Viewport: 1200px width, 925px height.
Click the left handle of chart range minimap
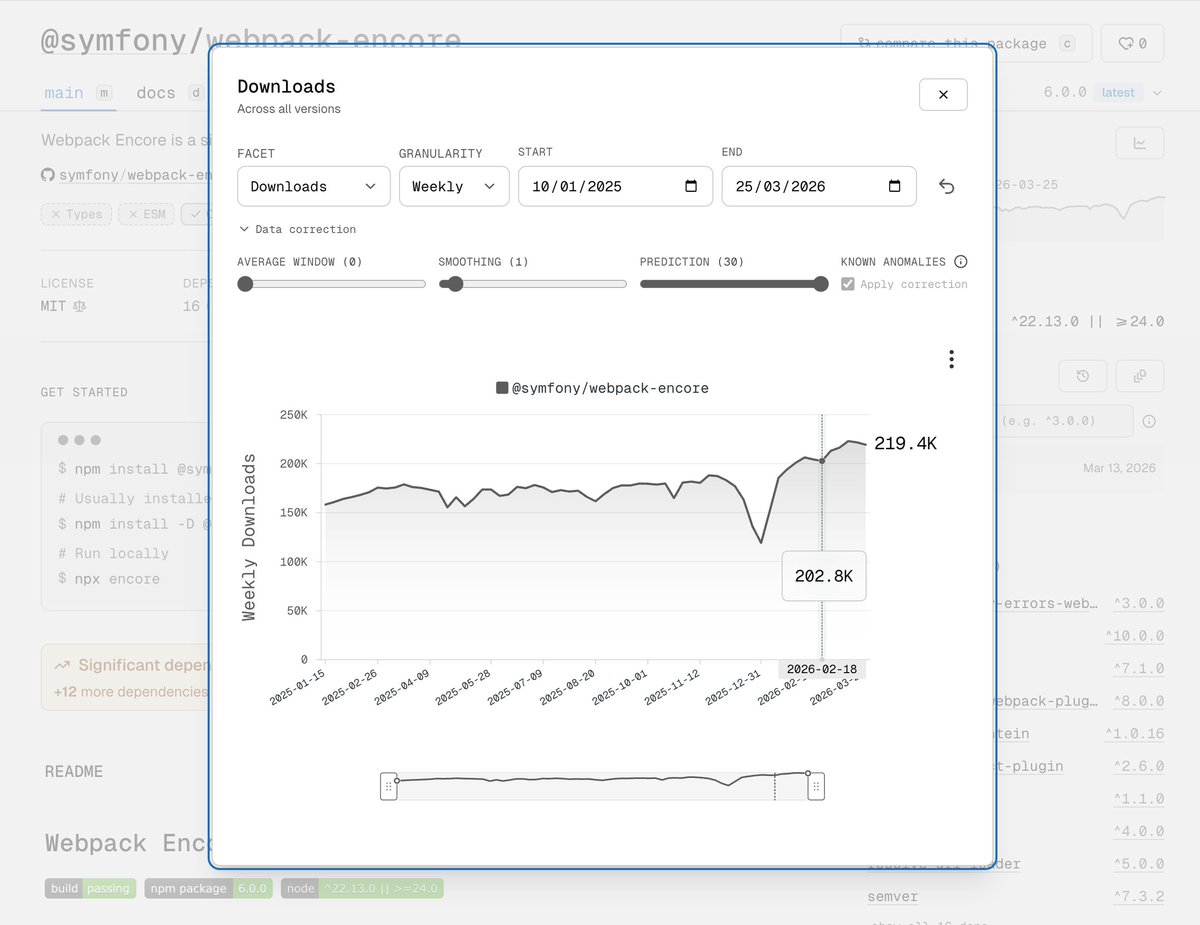(x=389, y=786)
